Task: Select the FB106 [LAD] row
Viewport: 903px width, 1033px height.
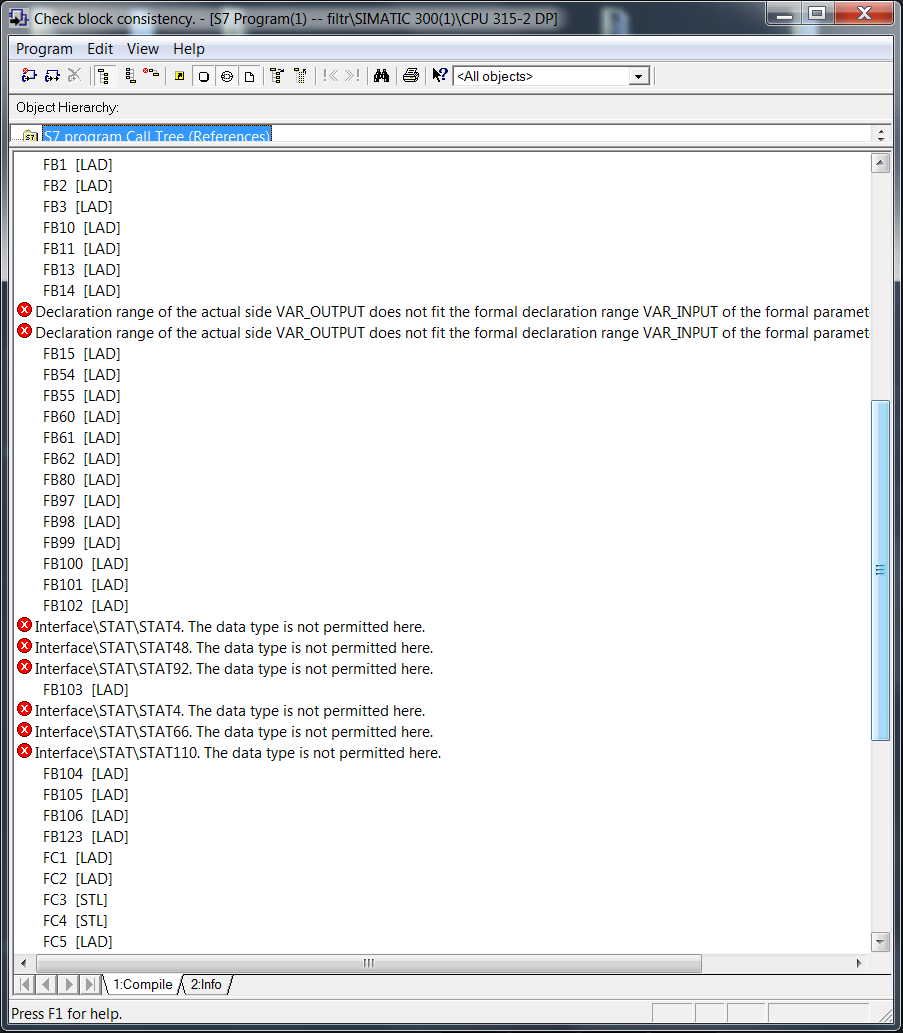Action: pos(86,816)
